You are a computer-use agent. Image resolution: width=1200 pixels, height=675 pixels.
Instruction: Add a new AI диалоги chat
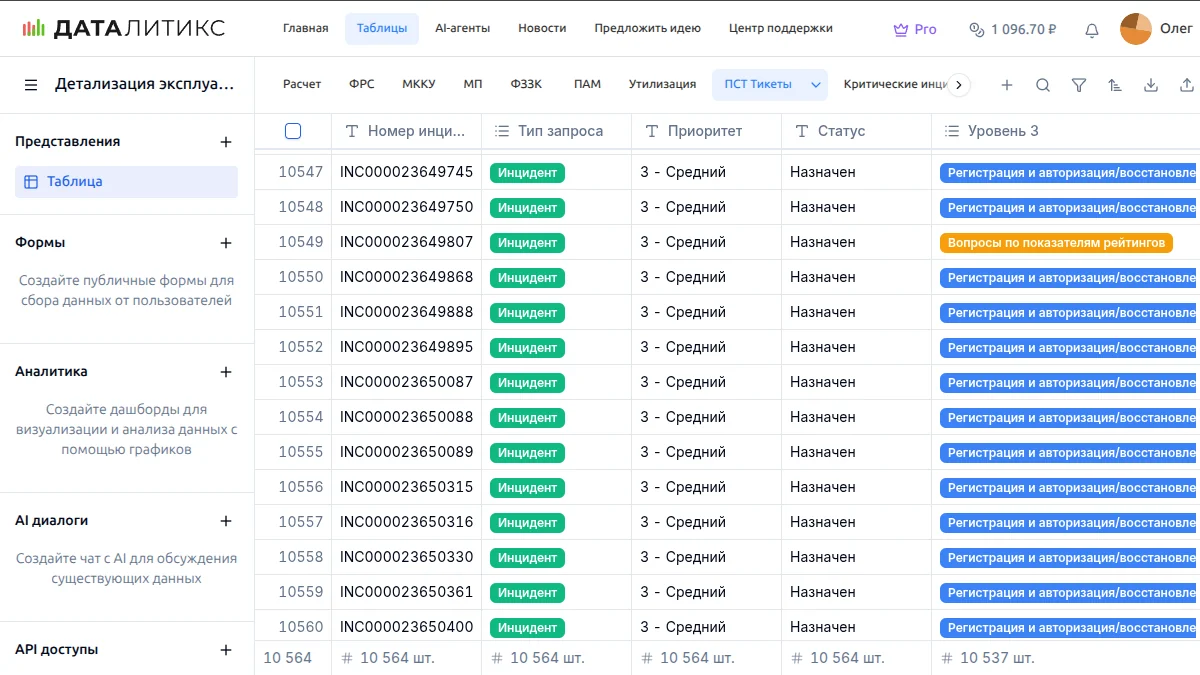pyautogui.click(x=226, y=521)
